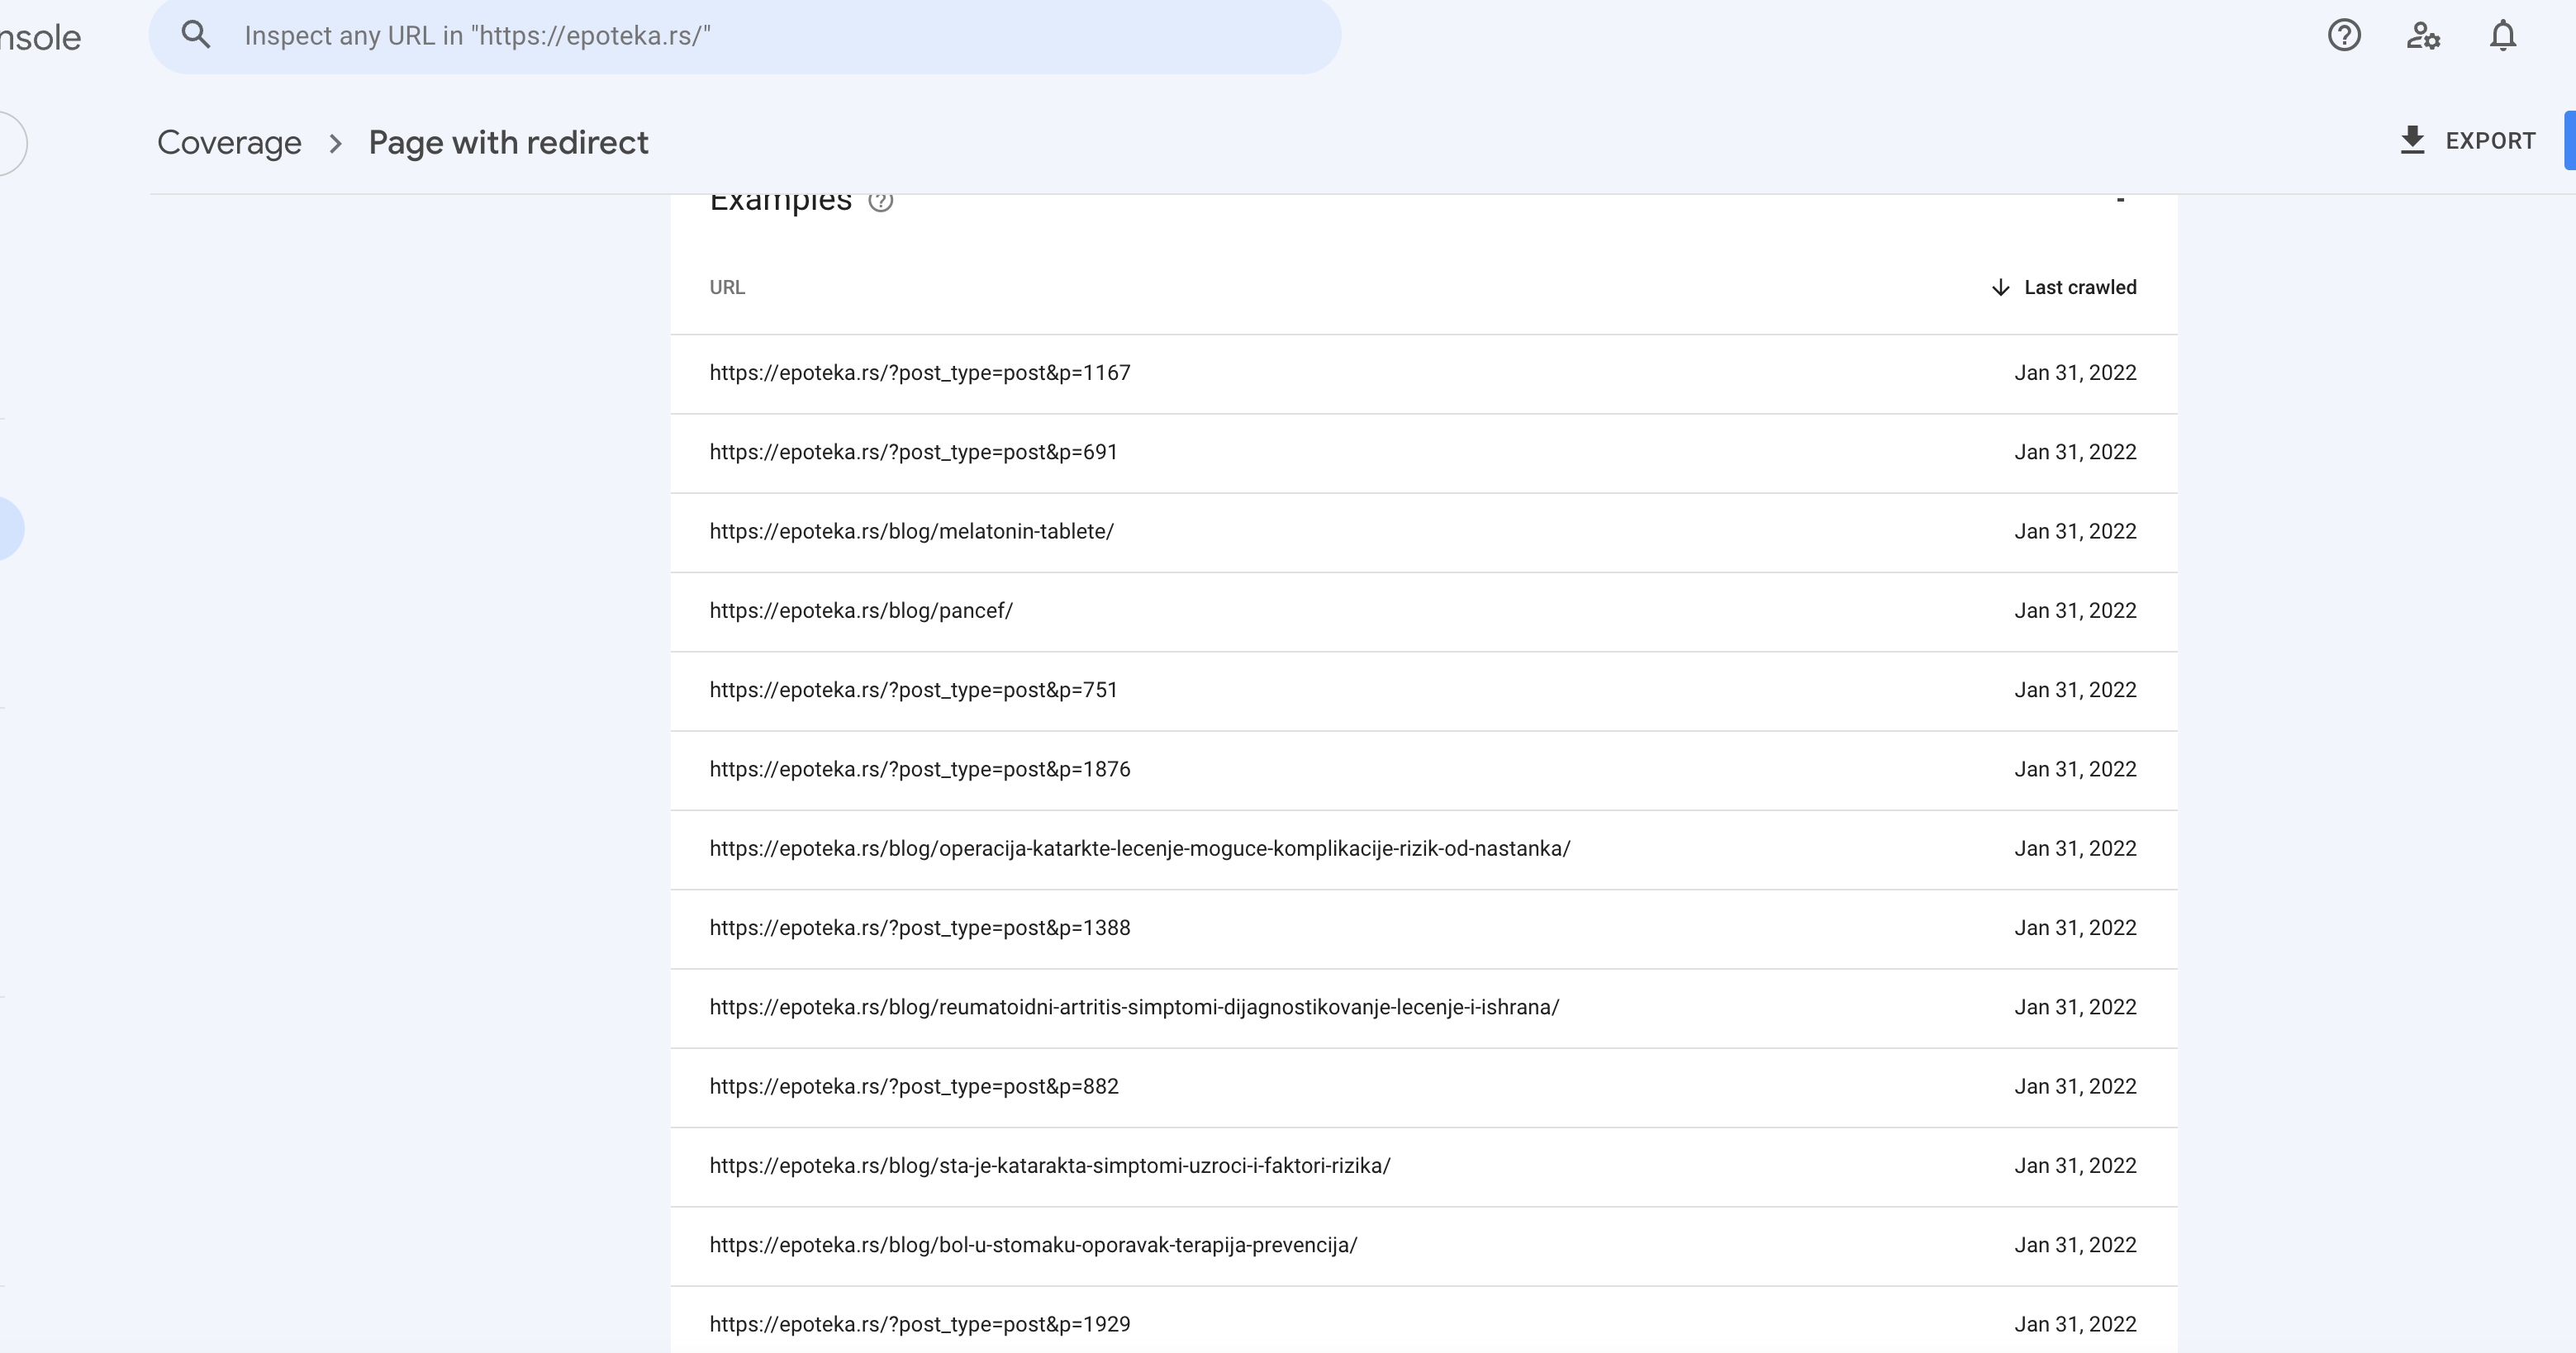Screen dimensions: 2576x1353
Task: Open the Help icon in top bar
Action: click(x=2344, y=36)
